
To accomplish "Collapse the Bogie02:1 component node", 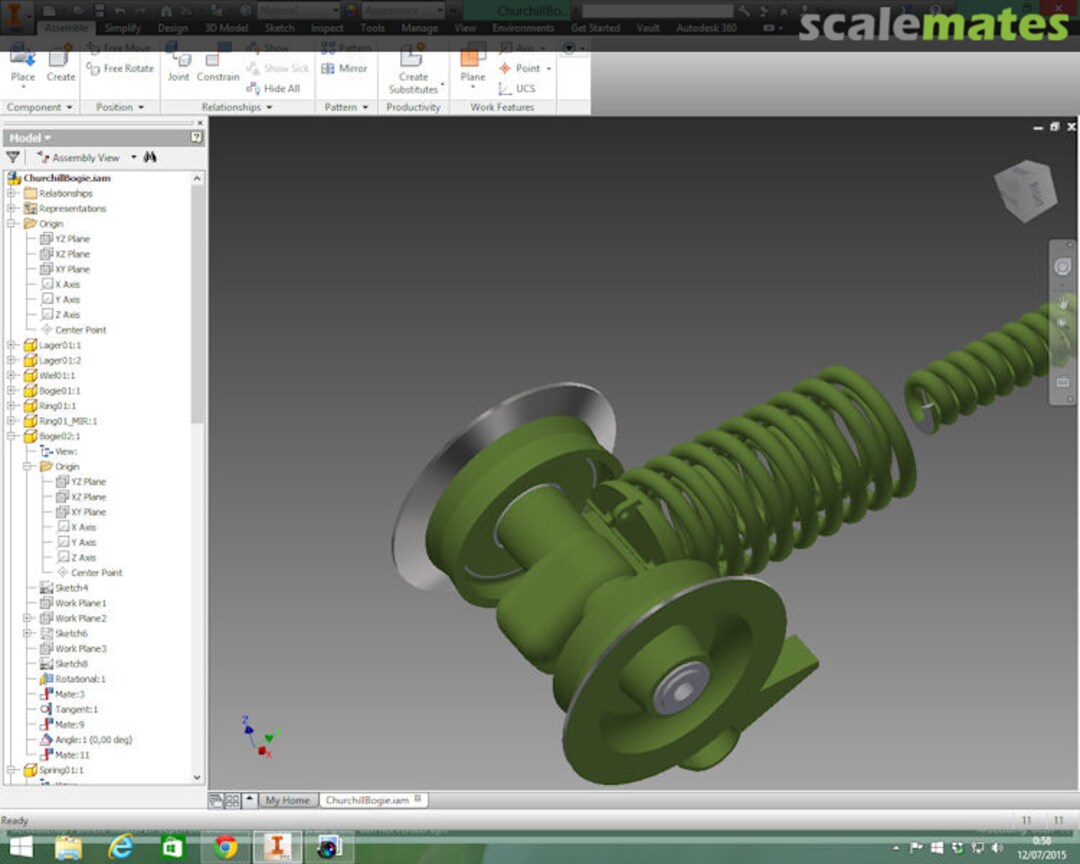I will (x=12, y=436).
